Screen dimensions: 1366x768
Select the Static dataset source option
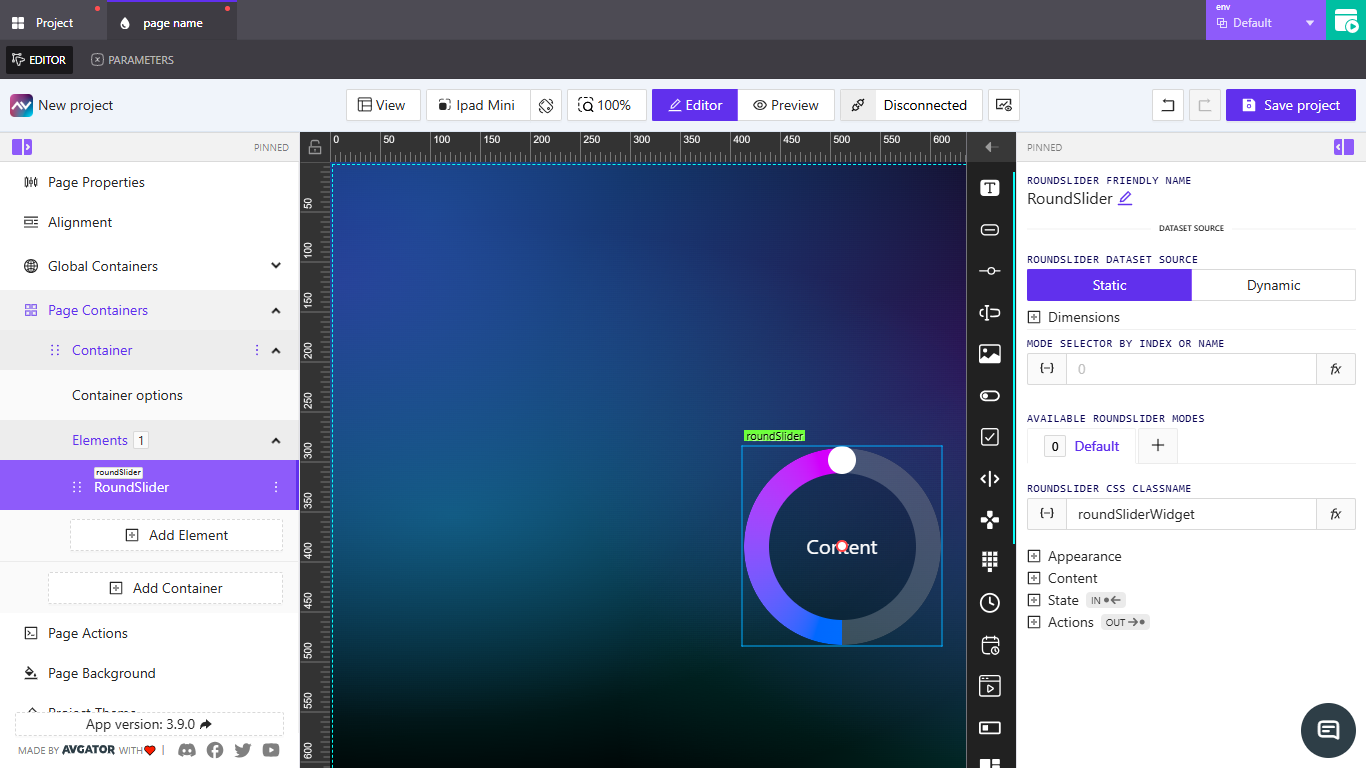click(x=1109, y=285)
